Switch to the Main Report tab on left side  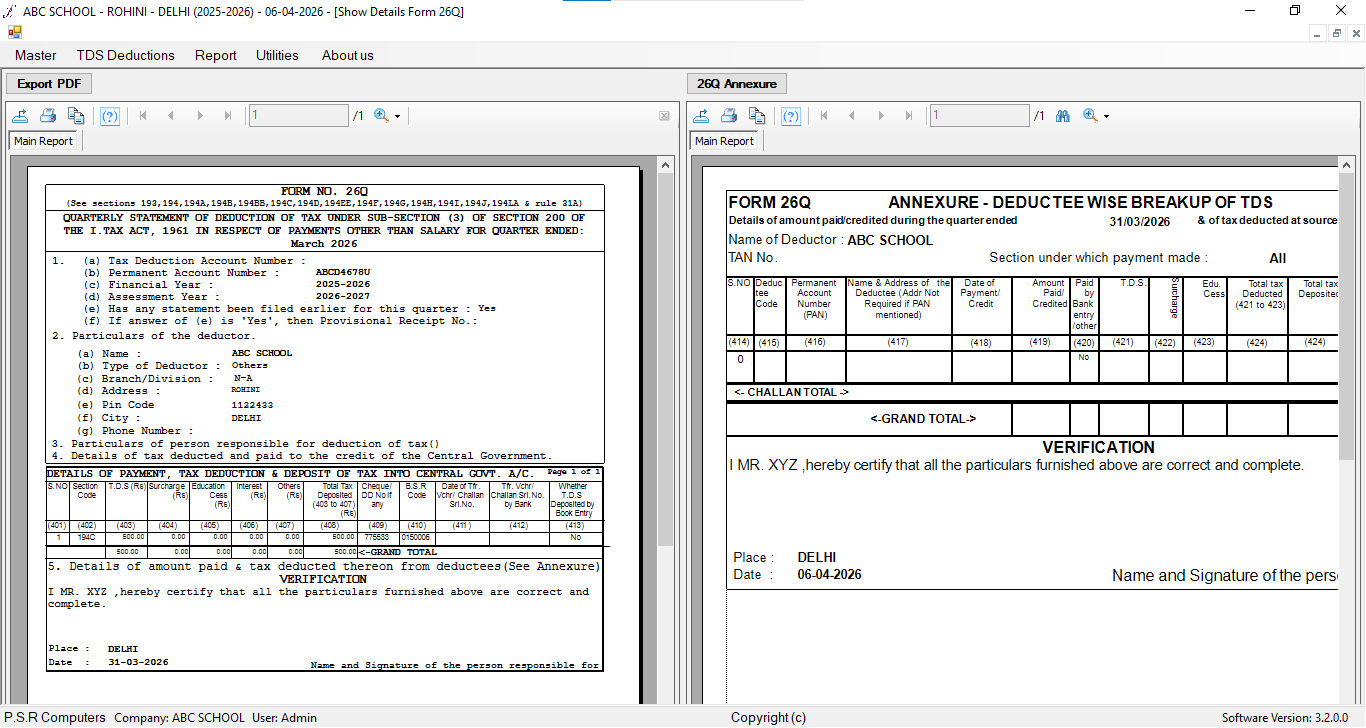(42, 141)
